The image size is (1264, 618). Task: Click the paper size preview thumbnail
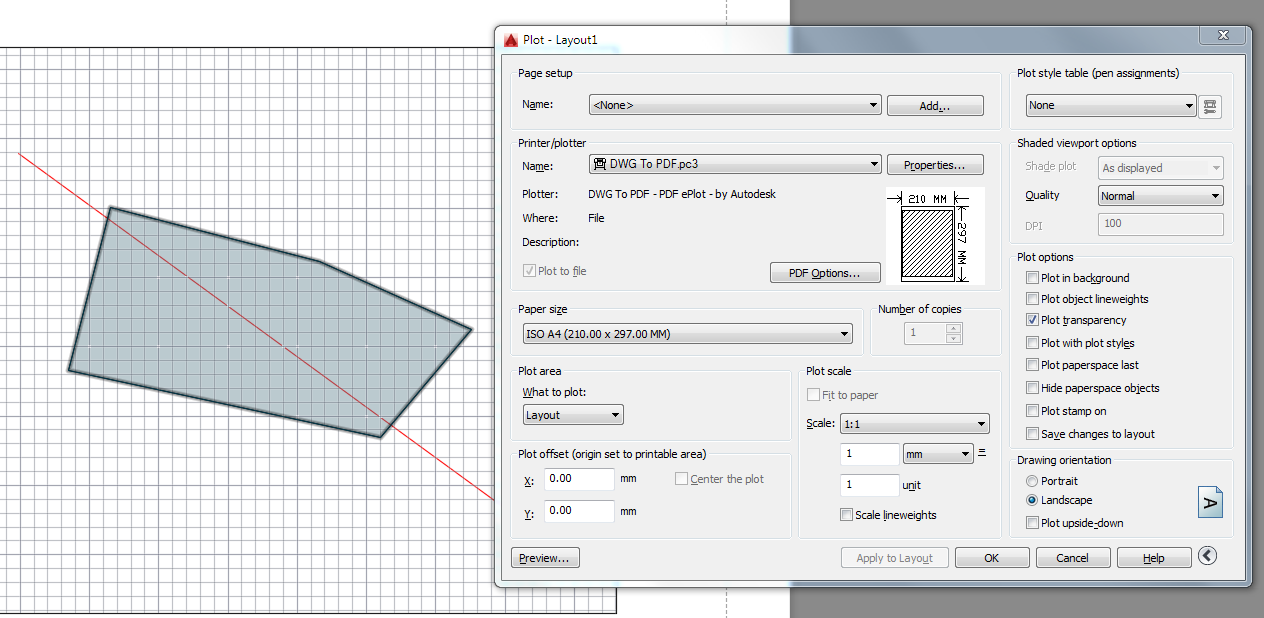[x=935, y=235]
